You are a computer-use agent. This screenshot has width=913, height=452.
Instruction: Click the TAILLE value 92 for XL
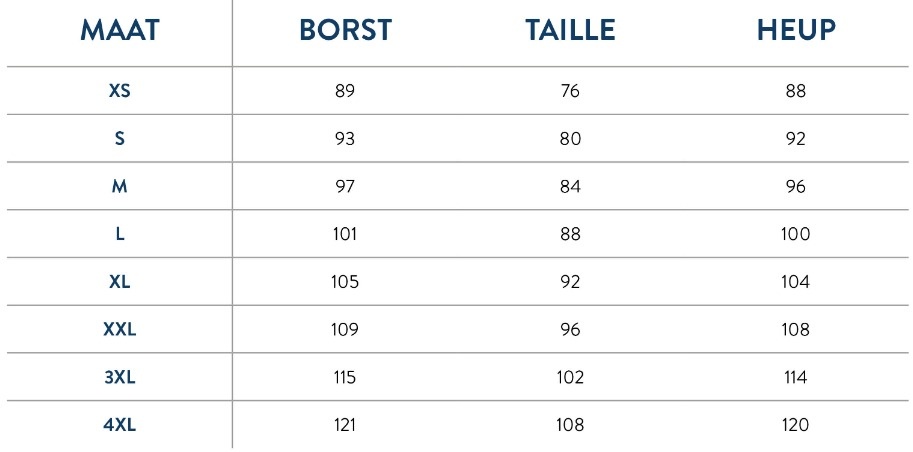[x=570, y=282]
